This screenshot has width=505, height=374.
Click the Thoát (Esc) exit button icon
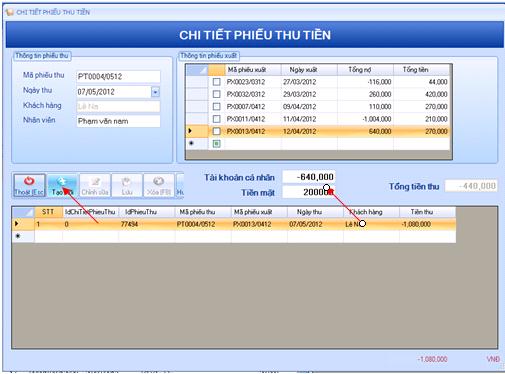click(x=29, y=181)
